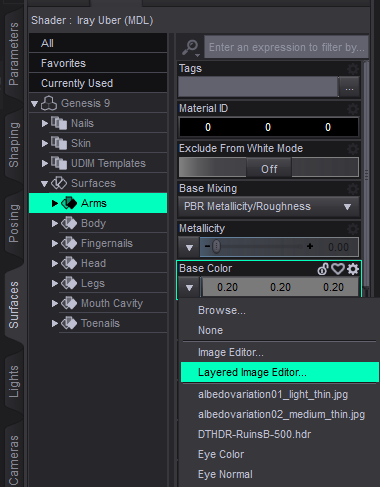Click the Material ID color field
The image size is (380, 487).
coord(269,127)
